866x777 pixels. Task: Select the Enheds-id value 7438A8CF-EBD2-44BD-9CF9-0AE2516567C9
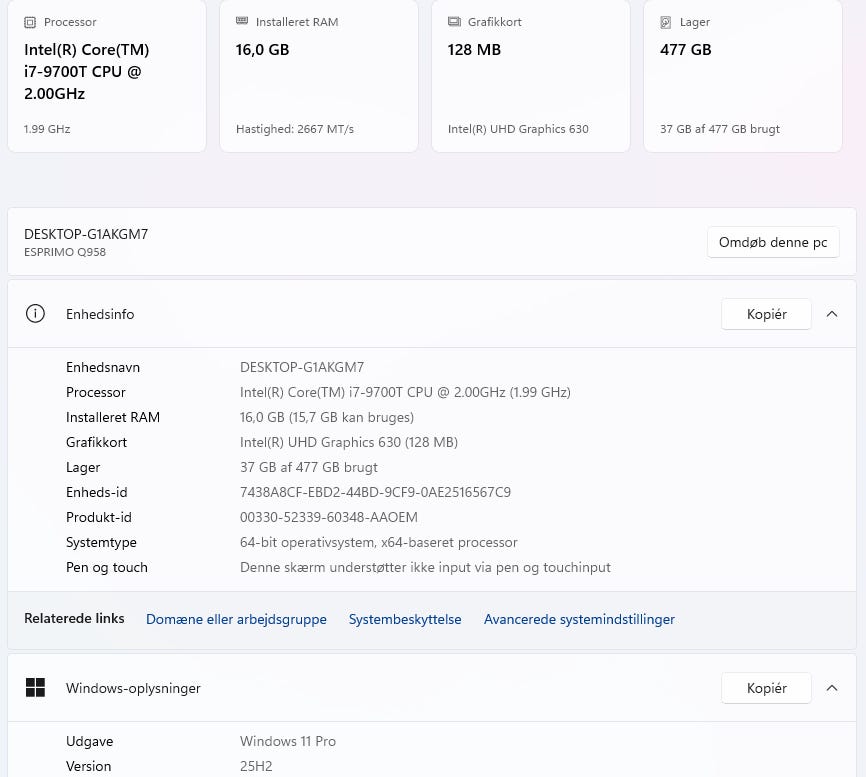point(376,492)
